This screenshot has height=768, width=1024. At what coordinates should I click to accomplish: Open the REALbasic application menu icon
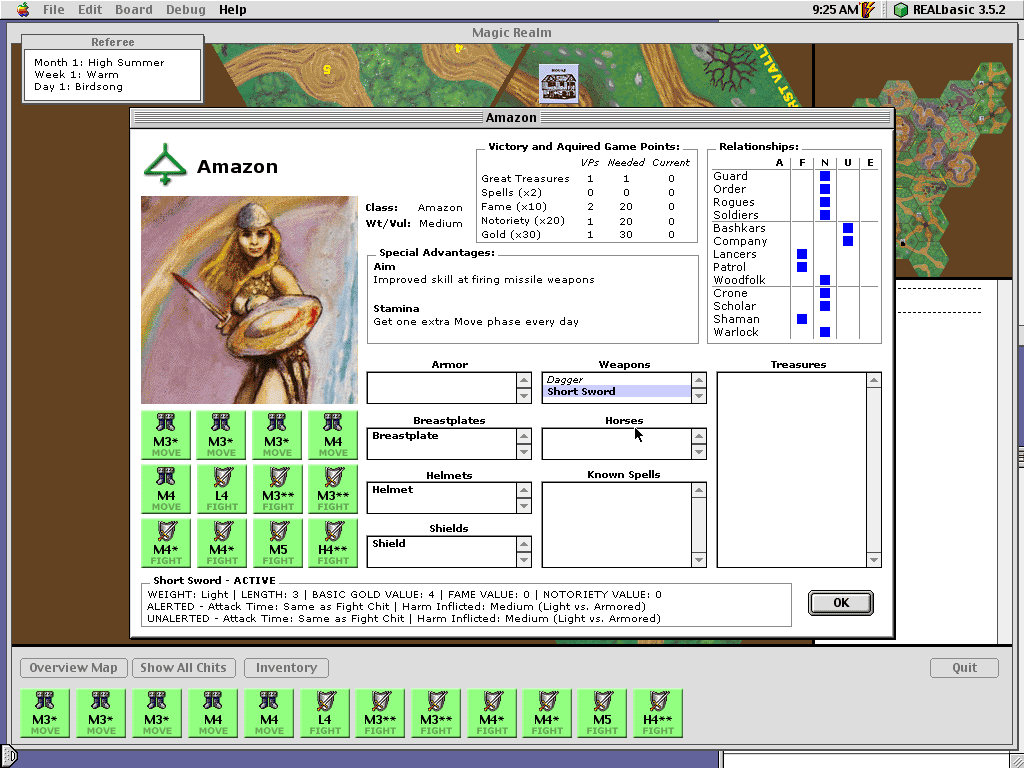tap(901, 10)
